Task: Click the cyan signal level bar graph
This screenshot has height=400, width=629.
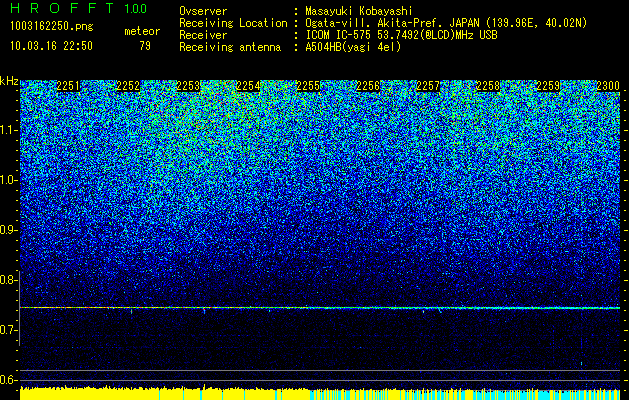Action: (465, 394)
